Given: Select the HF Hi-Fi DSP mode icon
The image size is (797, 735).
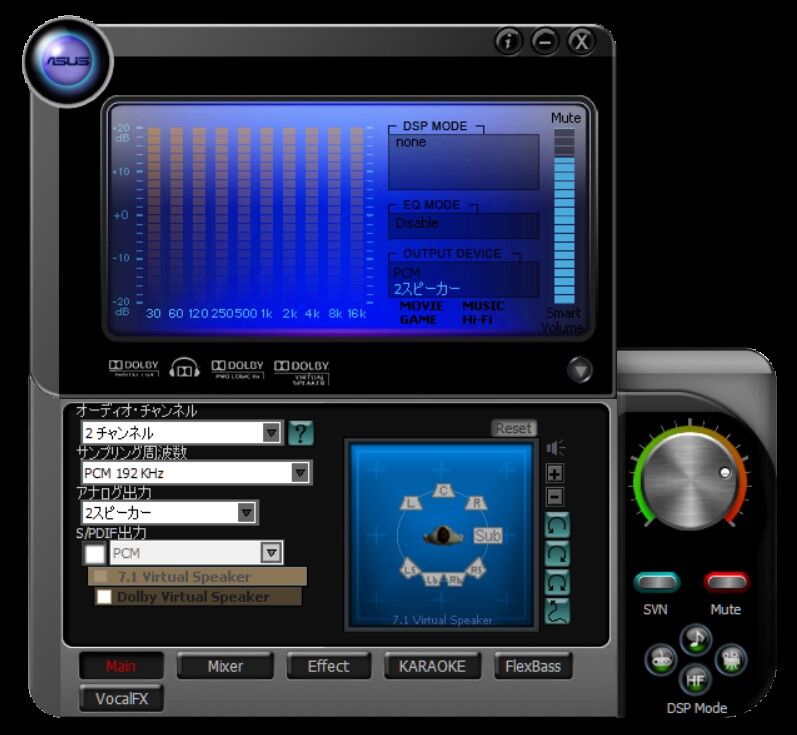Looking at the screenshot, I should point(695,680).
